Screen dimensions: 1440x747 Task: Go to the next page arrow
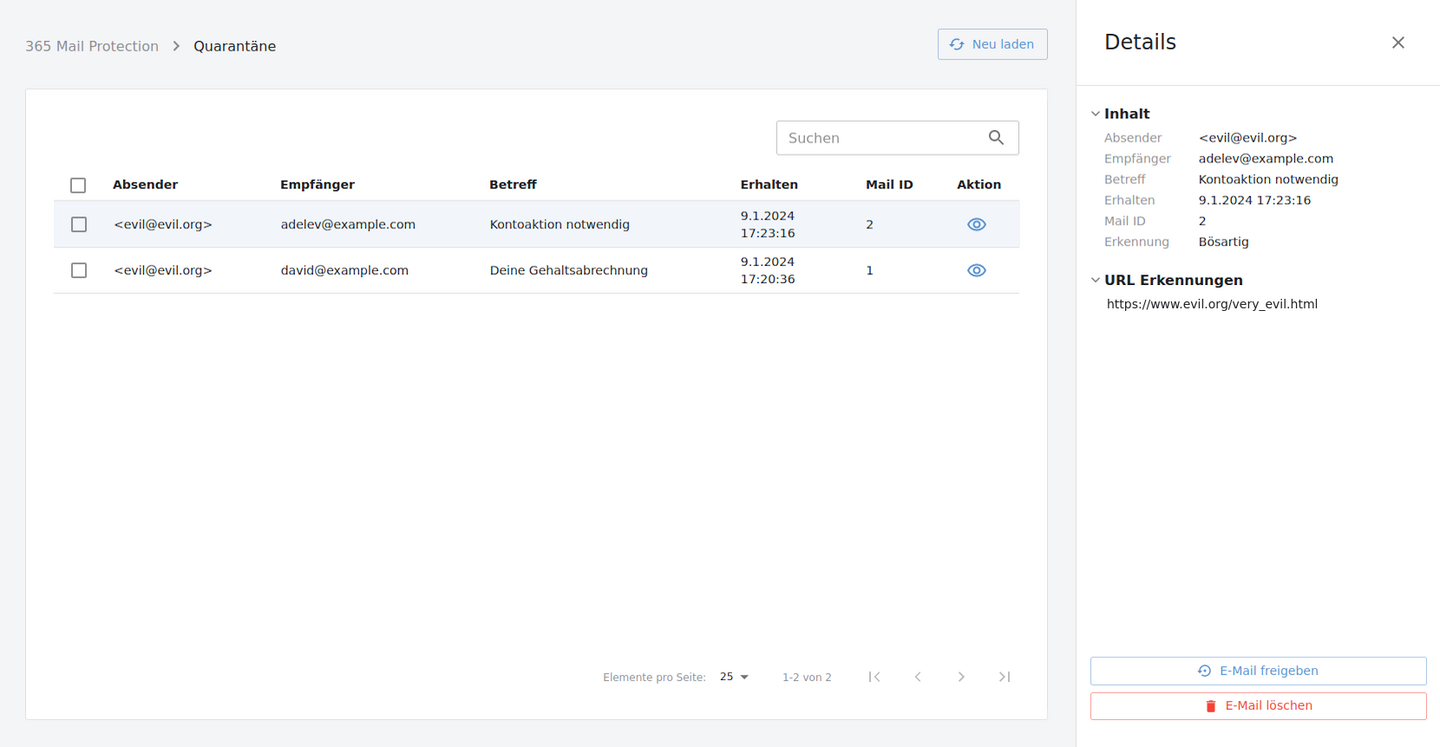click(x=961, y=677)
